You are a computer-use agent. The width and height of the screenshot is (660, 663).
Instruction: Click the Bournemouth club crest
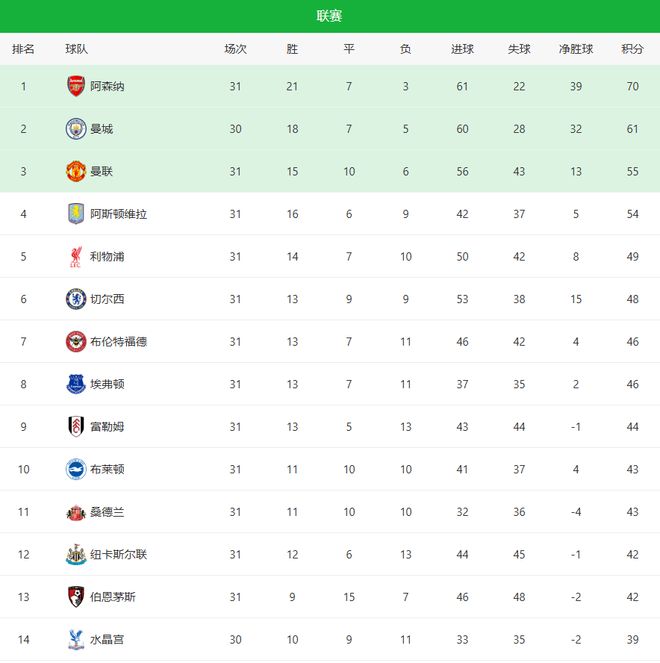tap(76, 597)
